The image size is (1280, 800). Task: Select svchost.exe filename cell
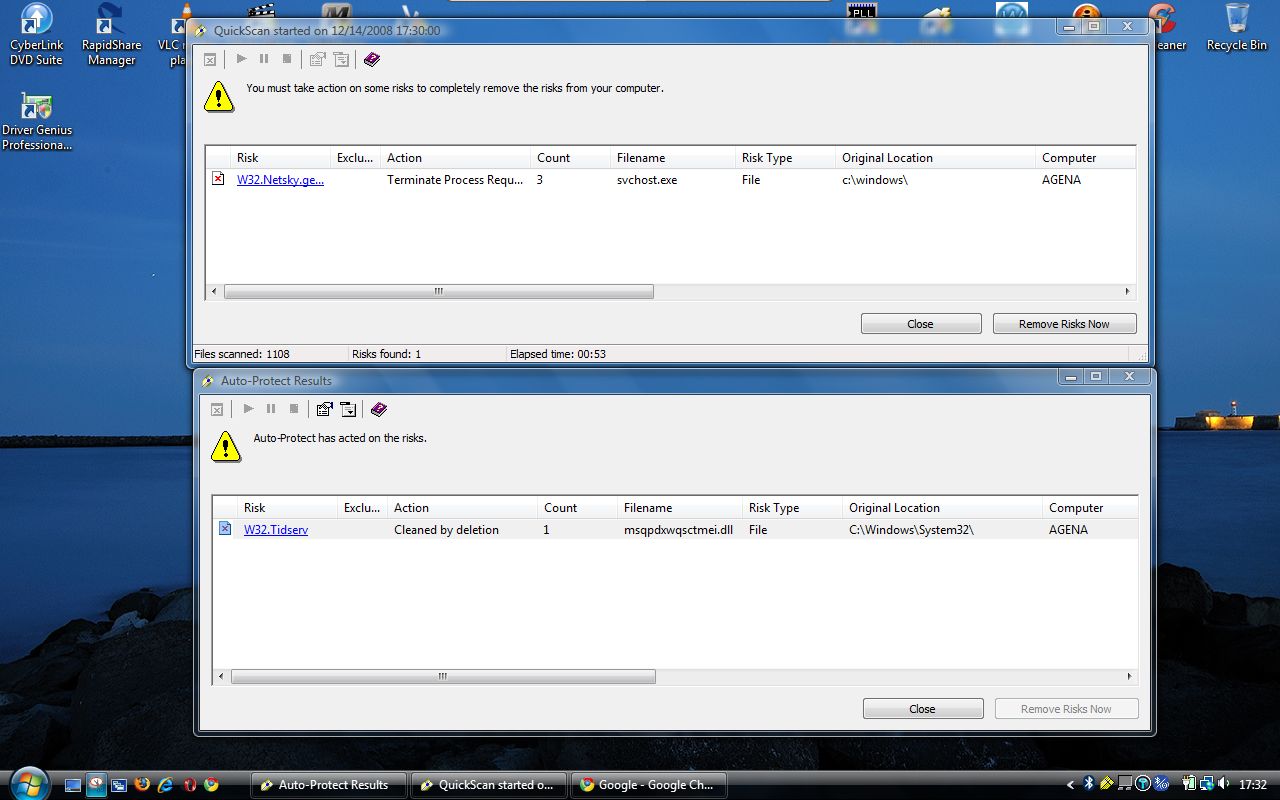pyautogui.click(x=647, y=180)
